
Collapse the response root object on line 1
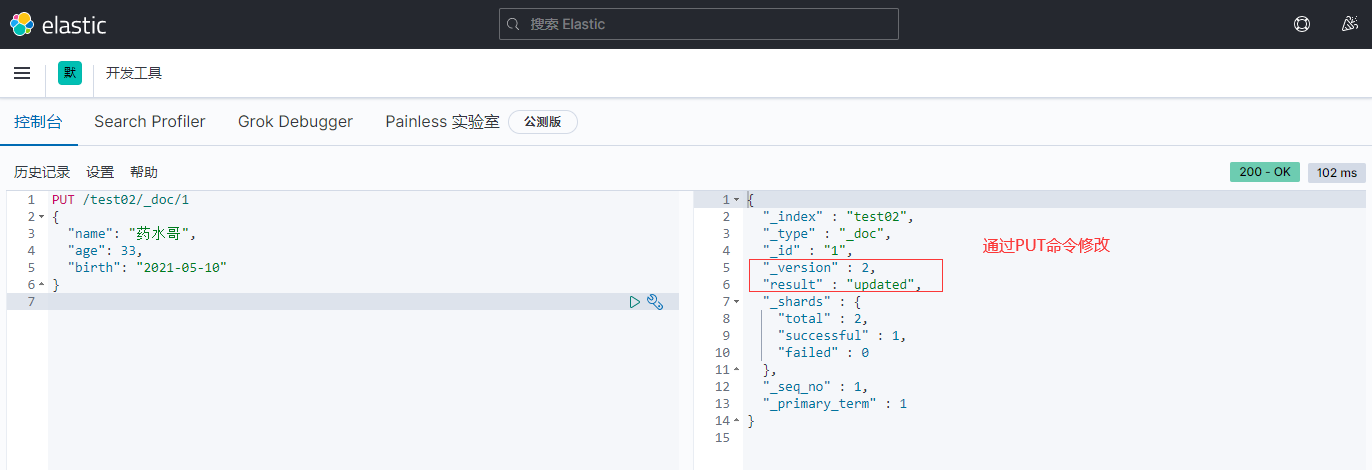click(x=737, y=200)
